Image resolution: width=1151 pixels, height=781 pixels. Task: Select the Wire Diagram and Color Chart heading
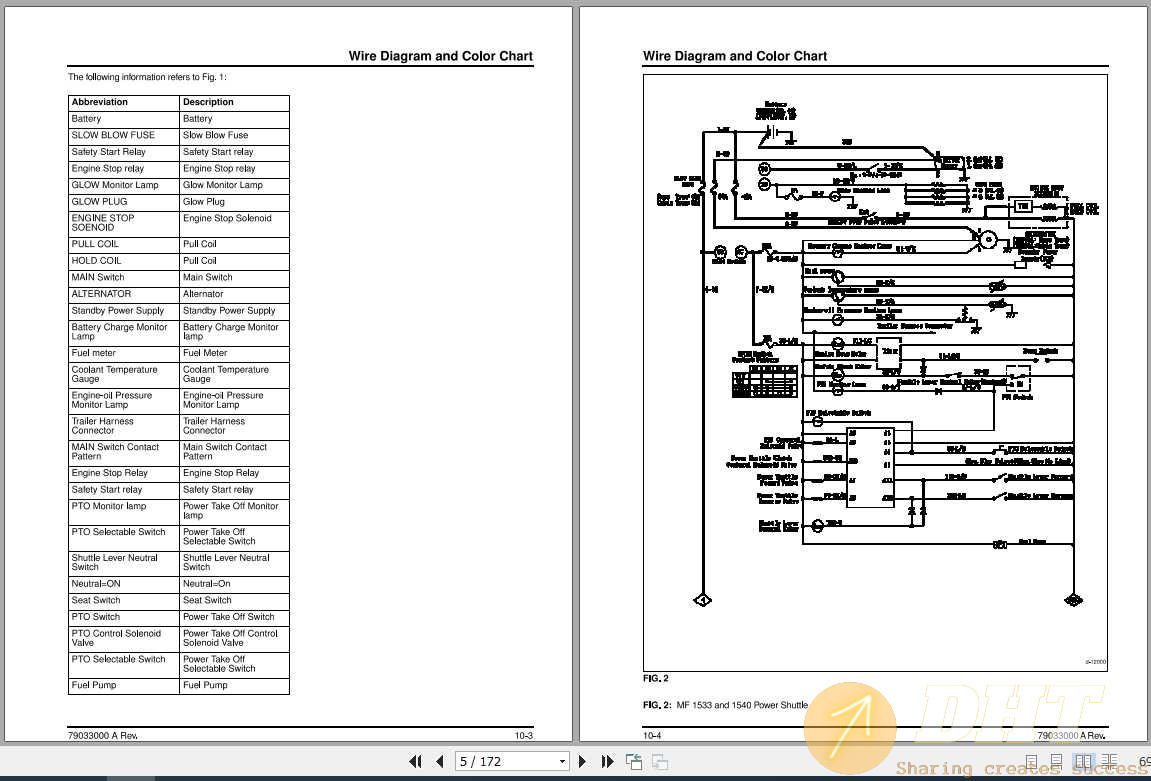[x=440, y=56]
